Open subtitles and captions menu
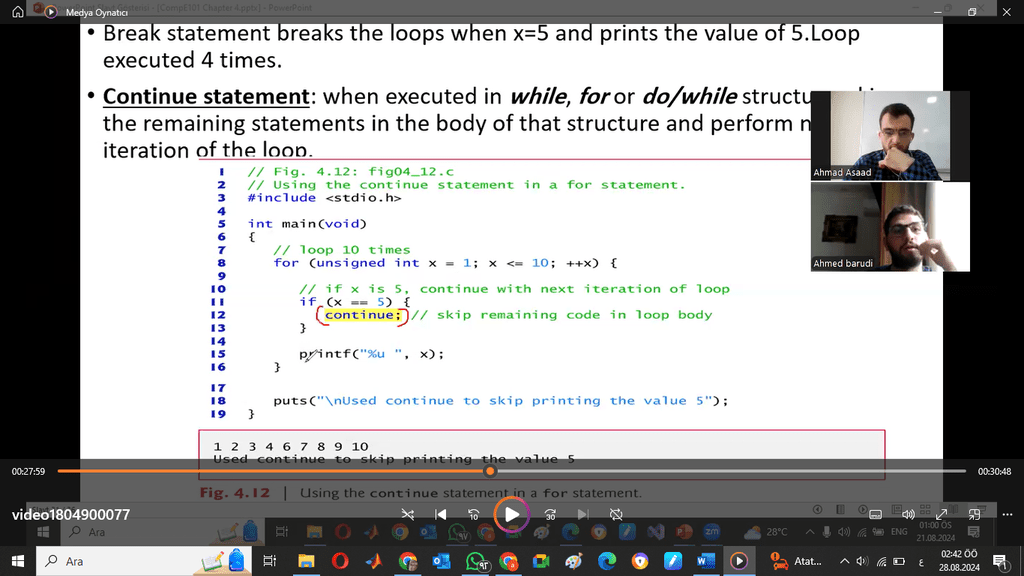 pyautogui.click(x=875, y=515)
